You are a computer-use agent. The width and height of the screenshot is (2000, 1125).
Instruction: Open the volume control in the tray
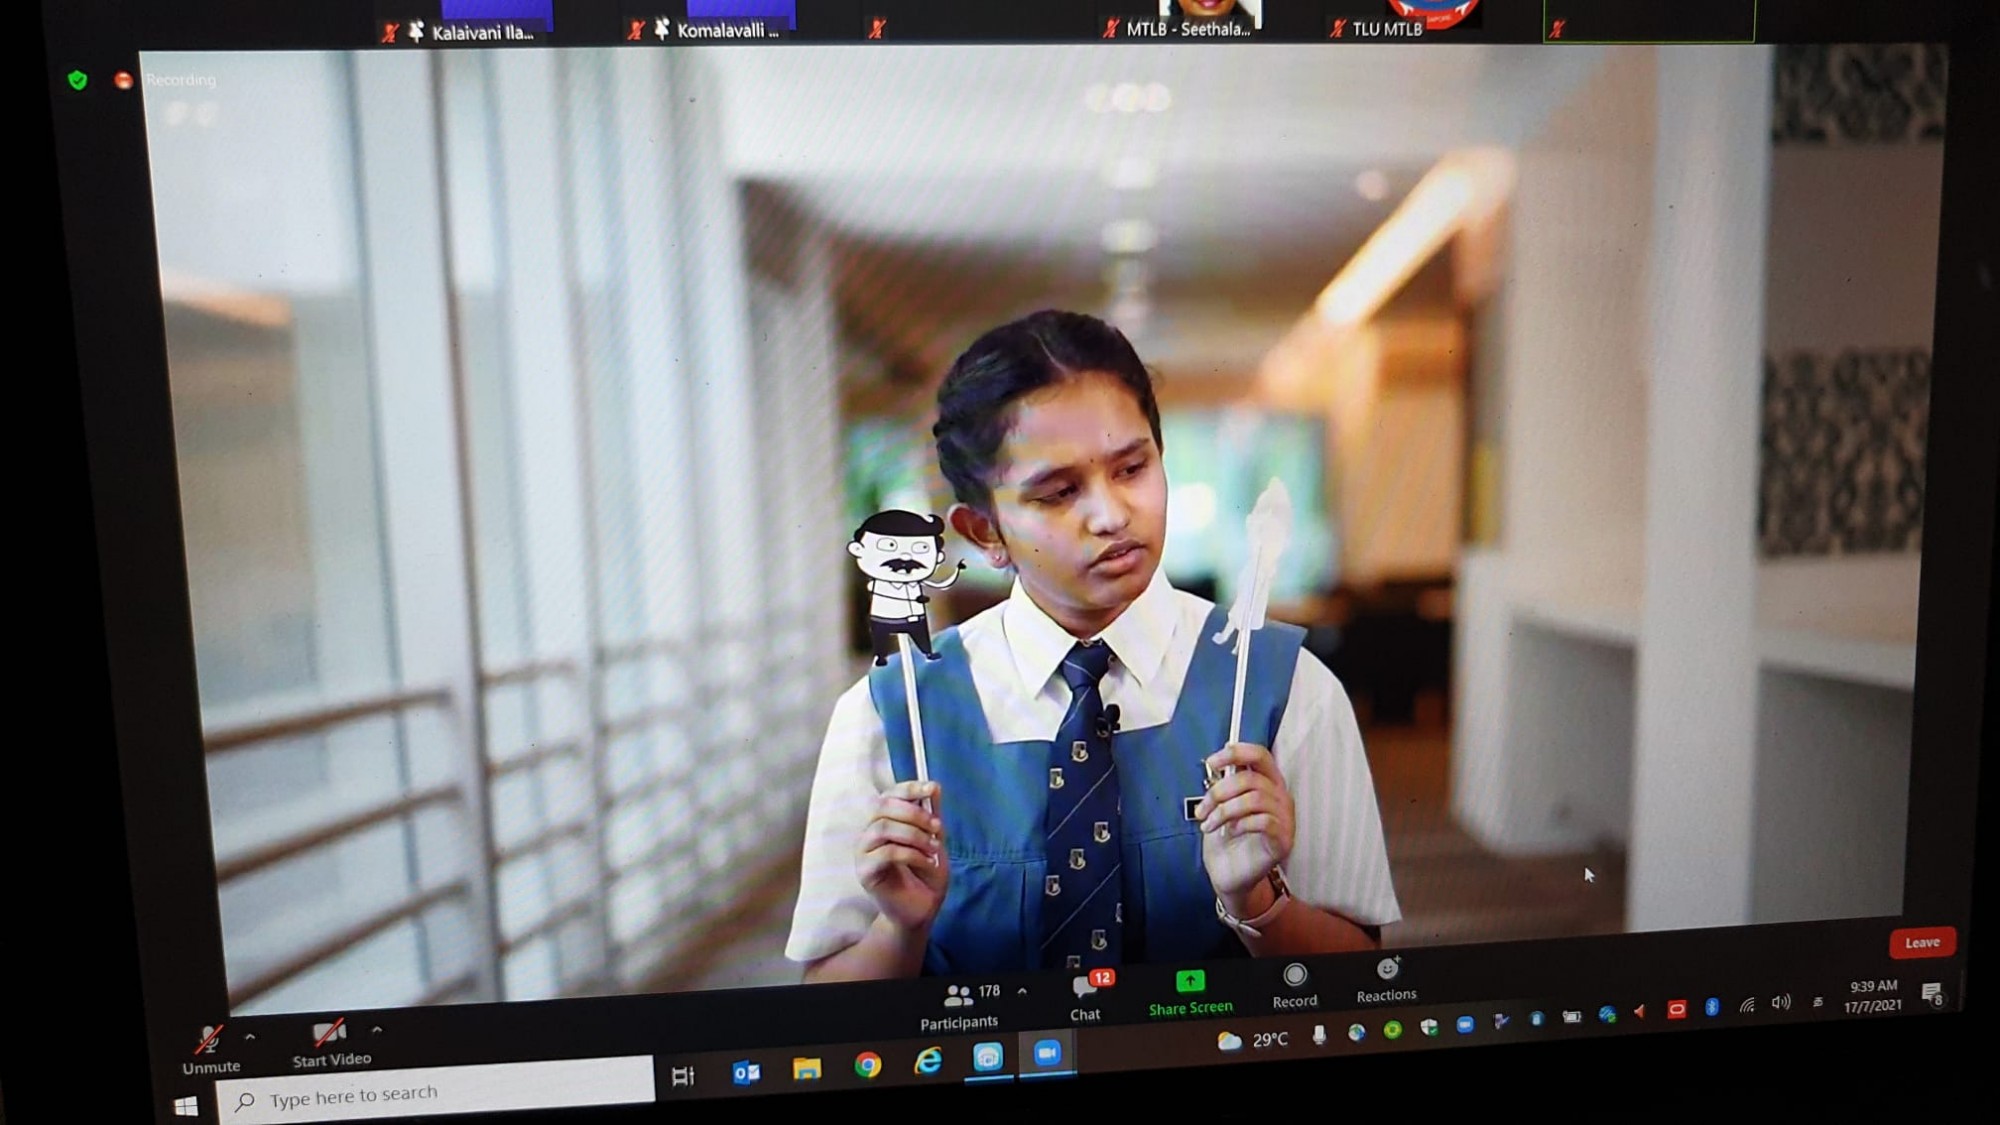click(x=1781, y=1002)
